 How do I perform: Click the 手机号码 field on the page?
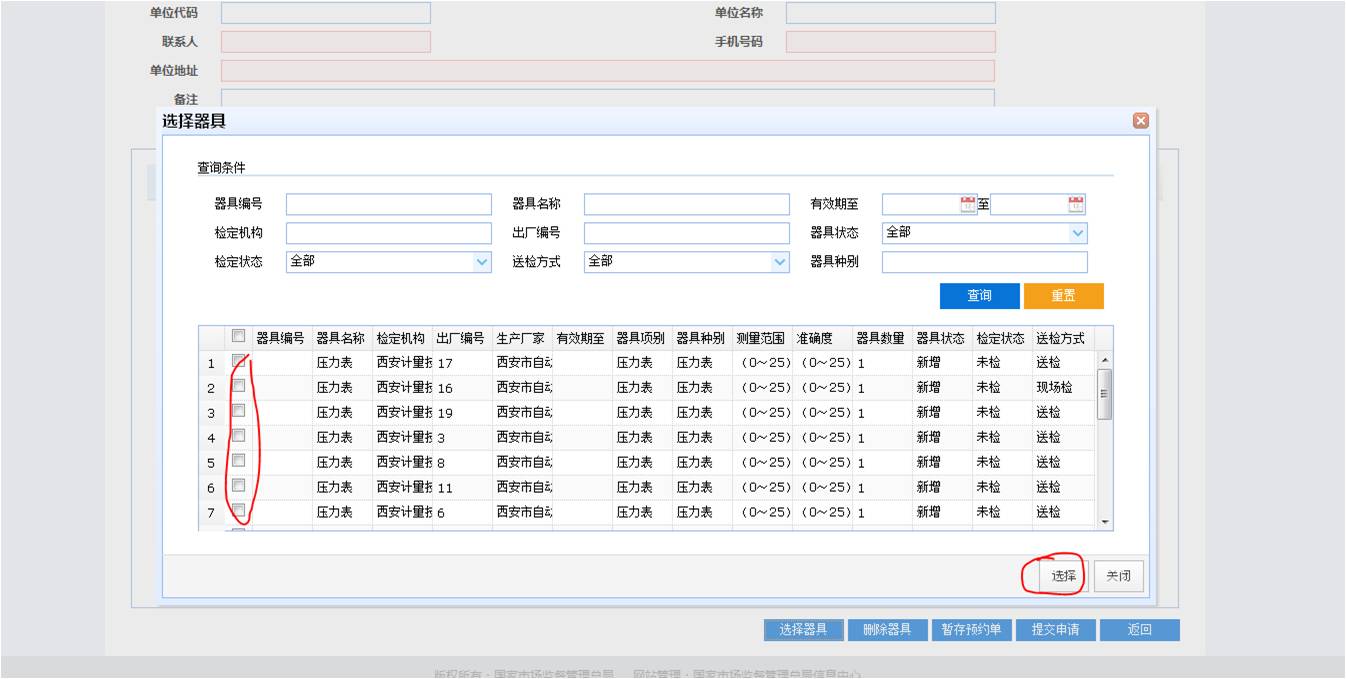point(891,42)
